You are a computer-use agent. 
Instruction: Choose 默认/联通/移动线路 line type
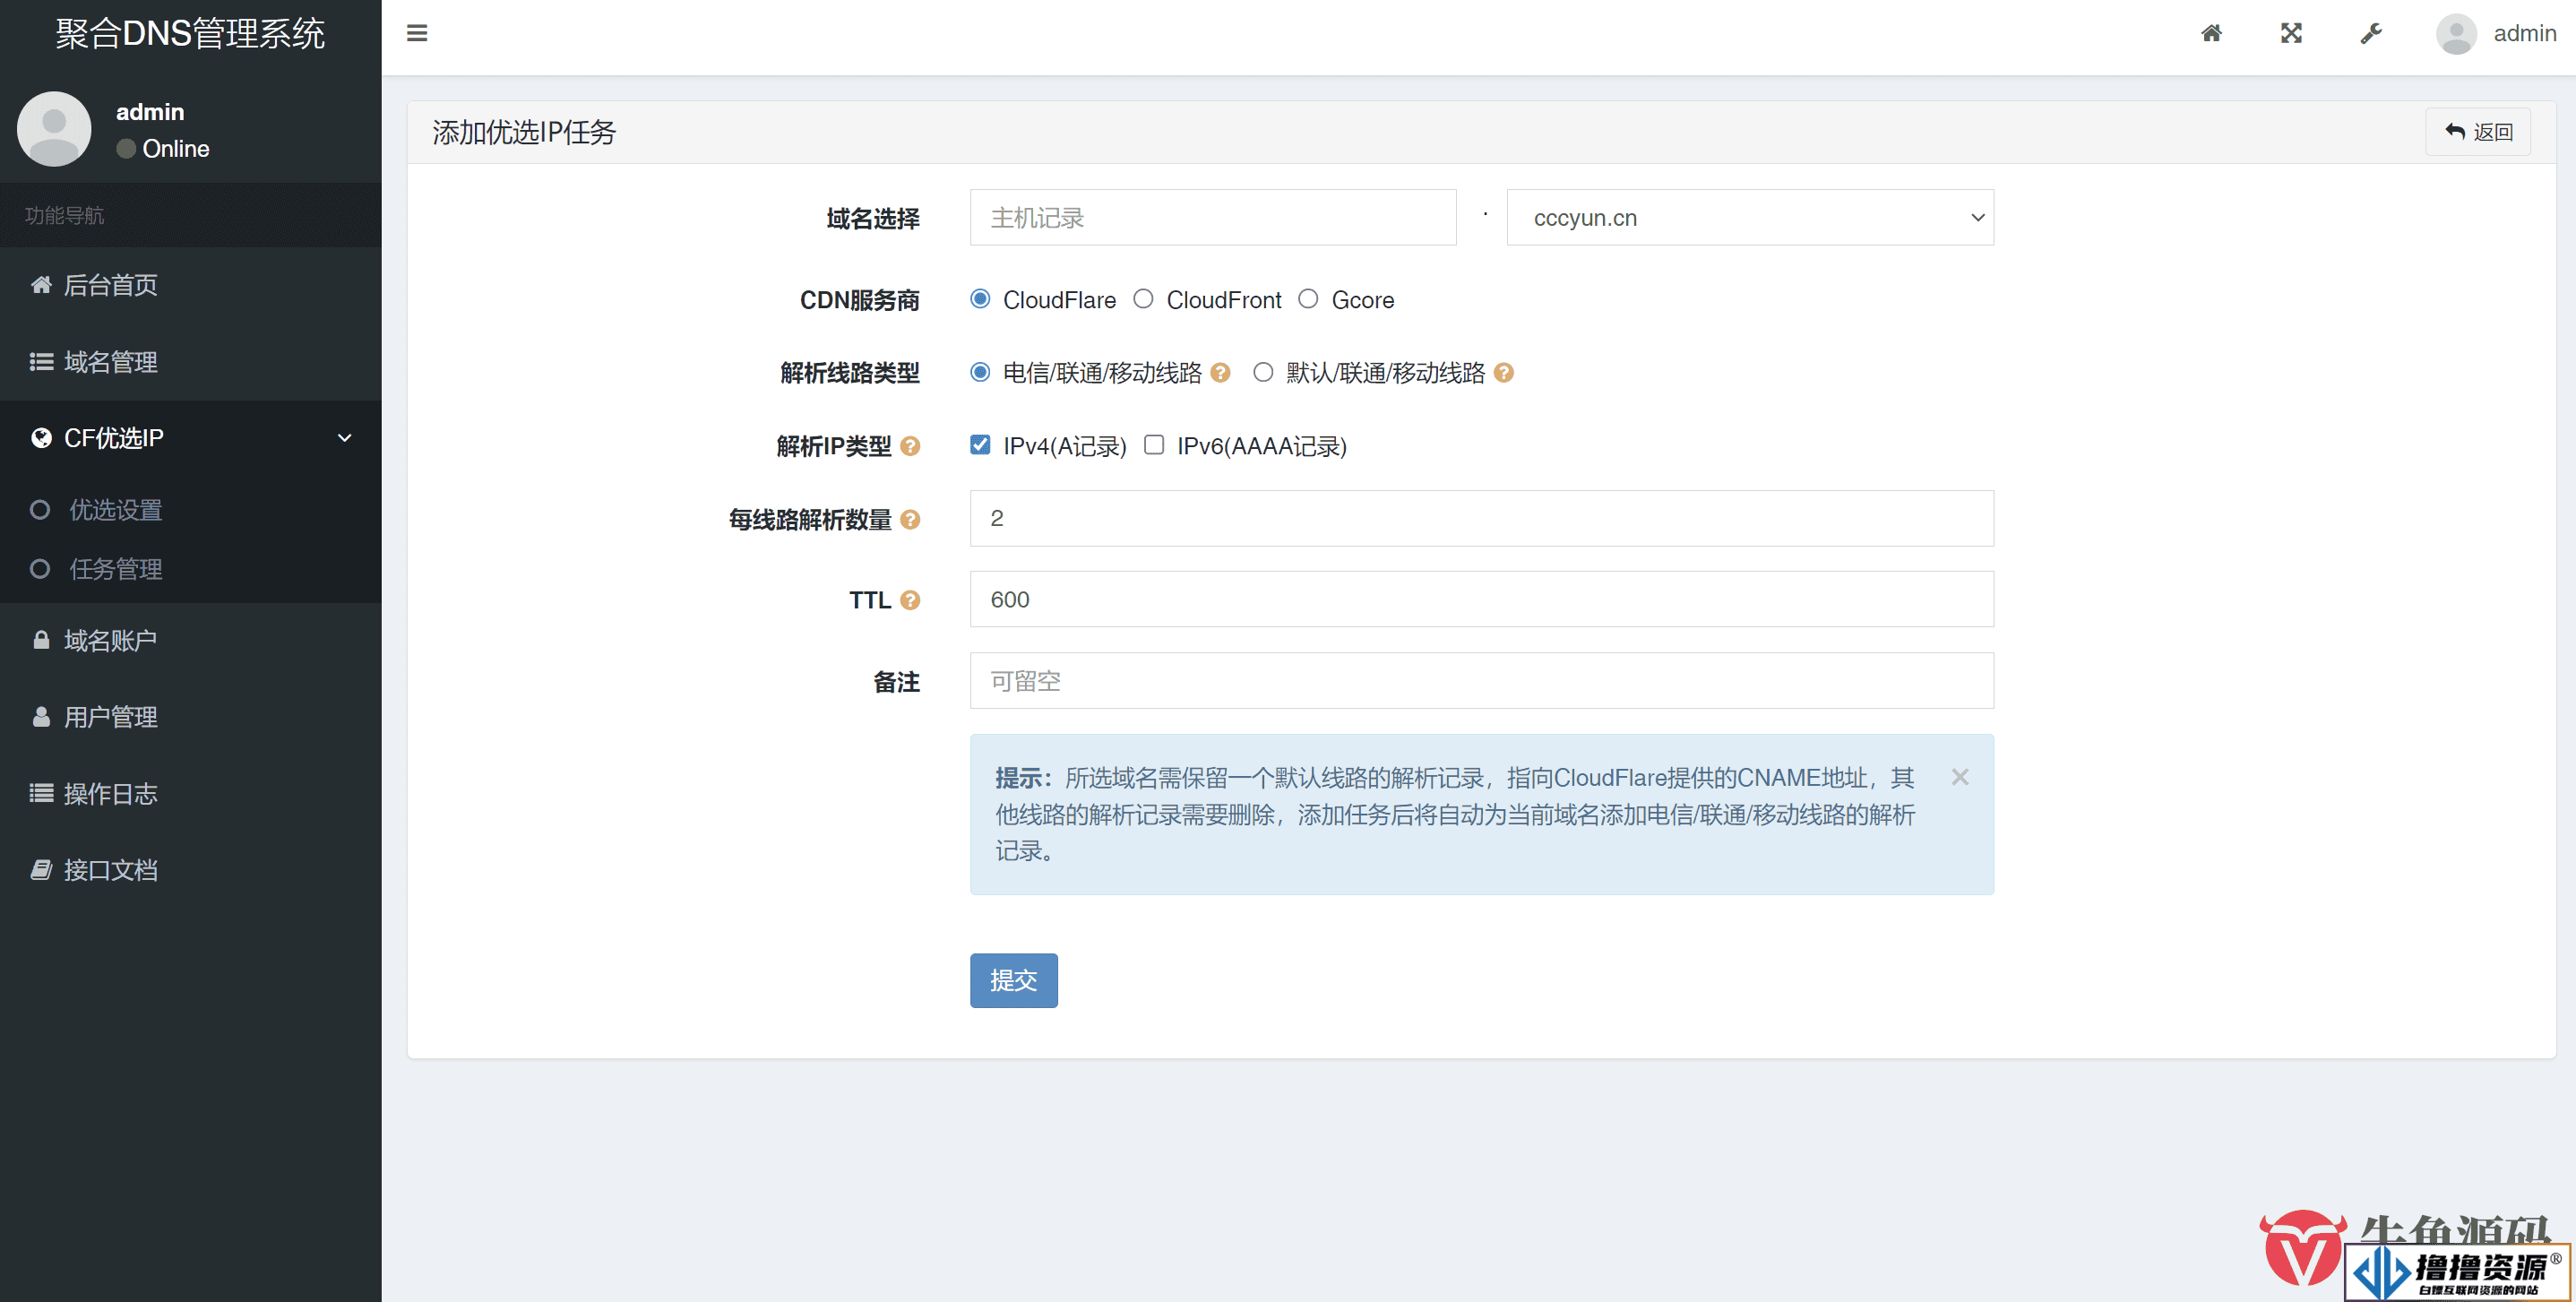coord(1263,372)
